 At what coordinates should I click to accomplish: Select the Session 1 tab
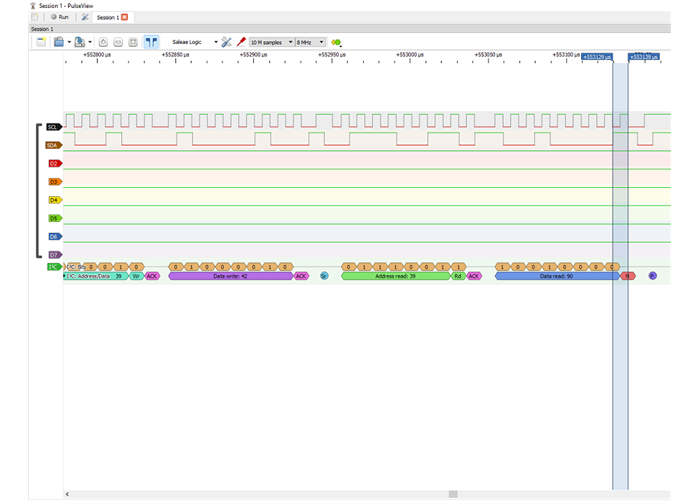point(106,17)
